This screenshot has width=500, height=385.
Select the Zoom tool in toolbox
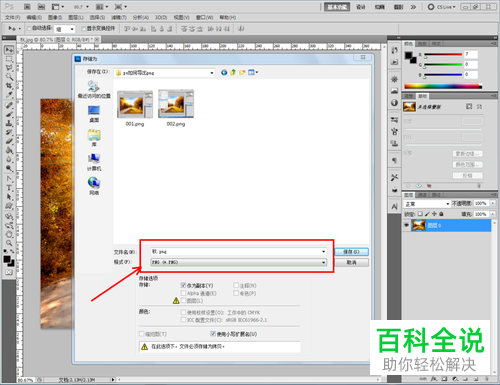9,243
